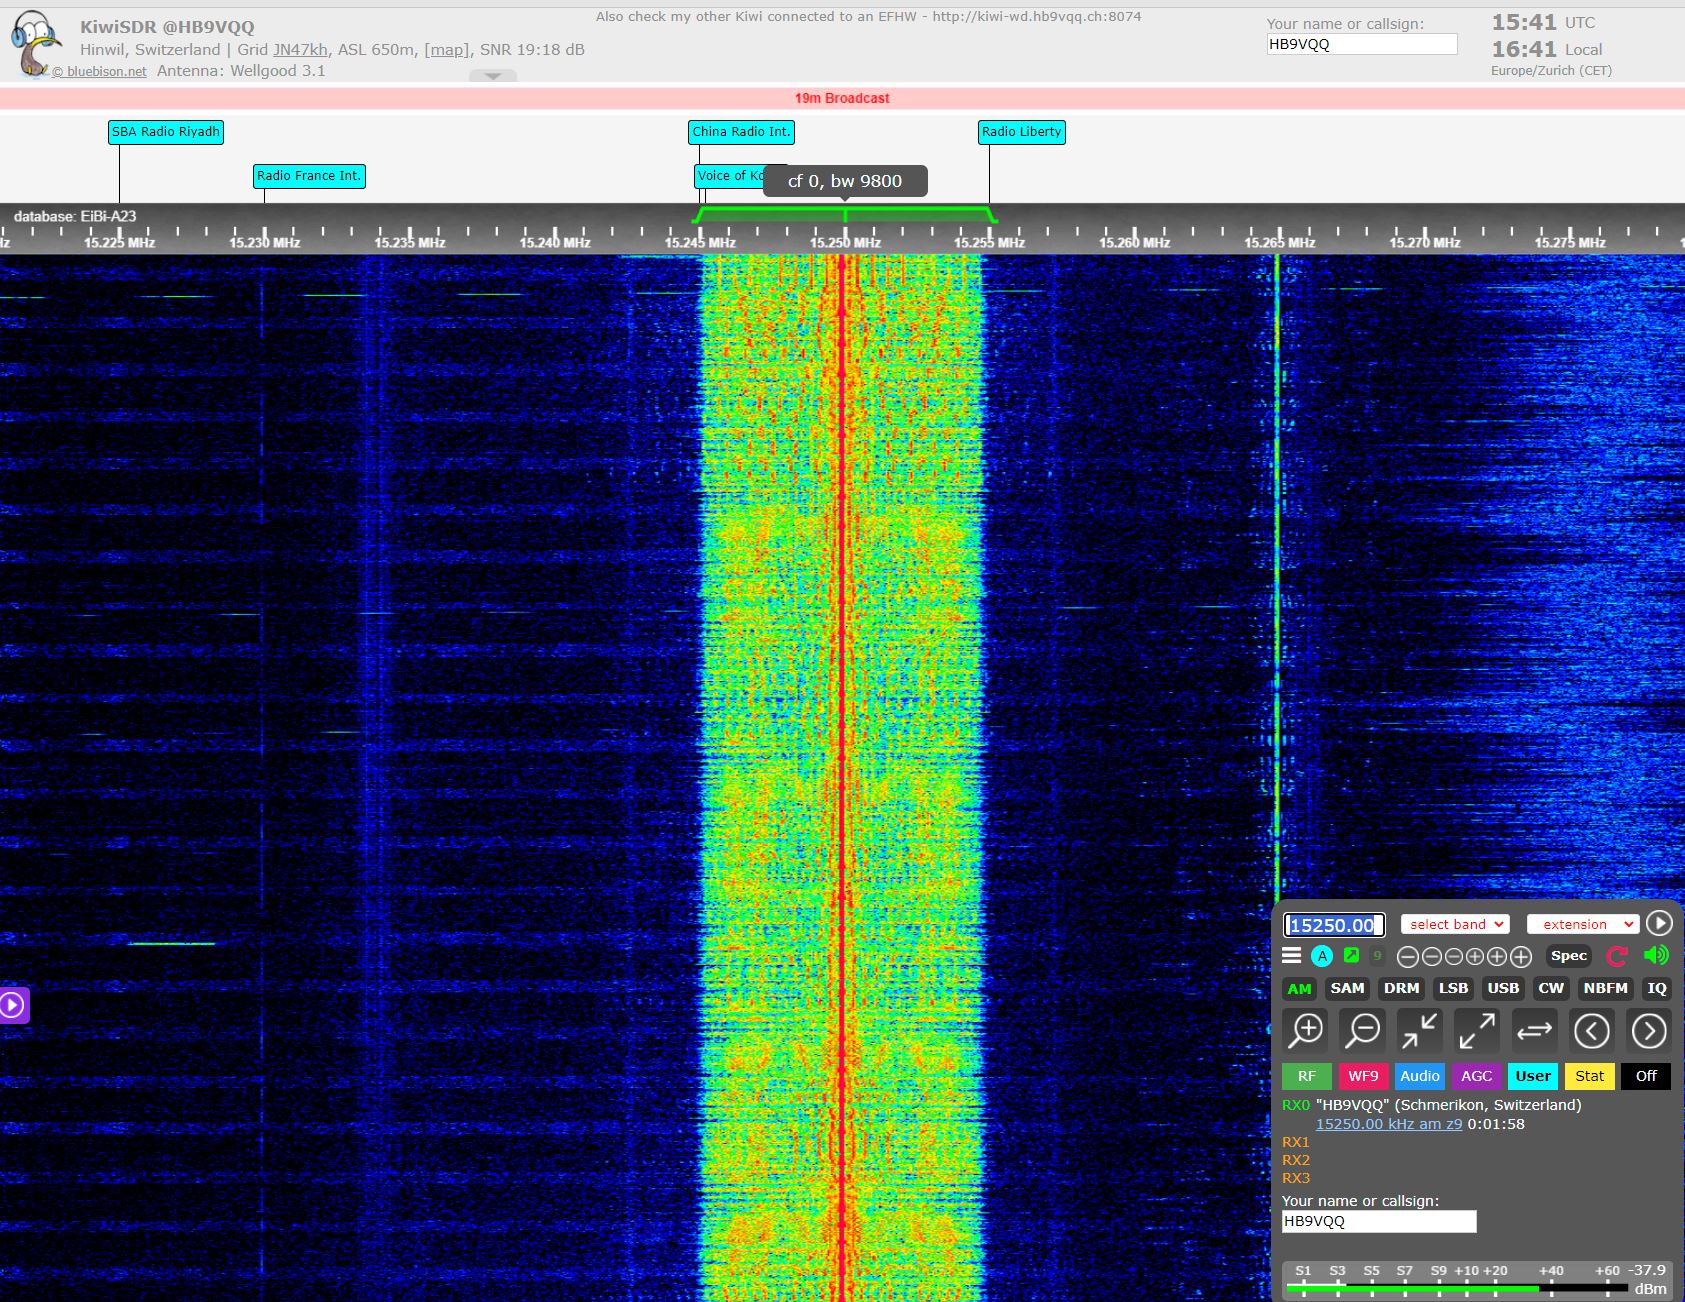The width and height of the screenshot is (1685, 1302).
Task: Click the Off tab
Action: [1646, 1076]
